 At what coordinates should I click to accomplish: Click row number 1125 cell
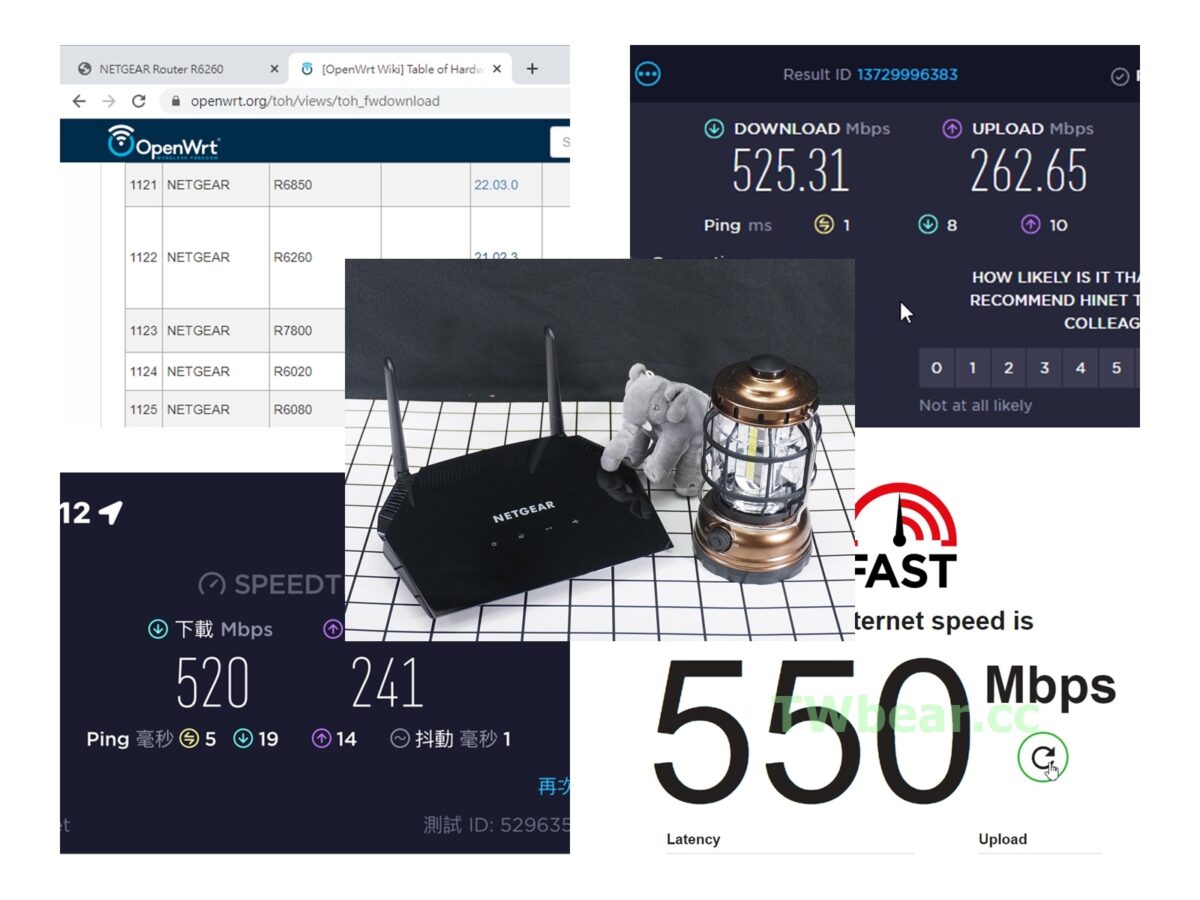point(143,409)
